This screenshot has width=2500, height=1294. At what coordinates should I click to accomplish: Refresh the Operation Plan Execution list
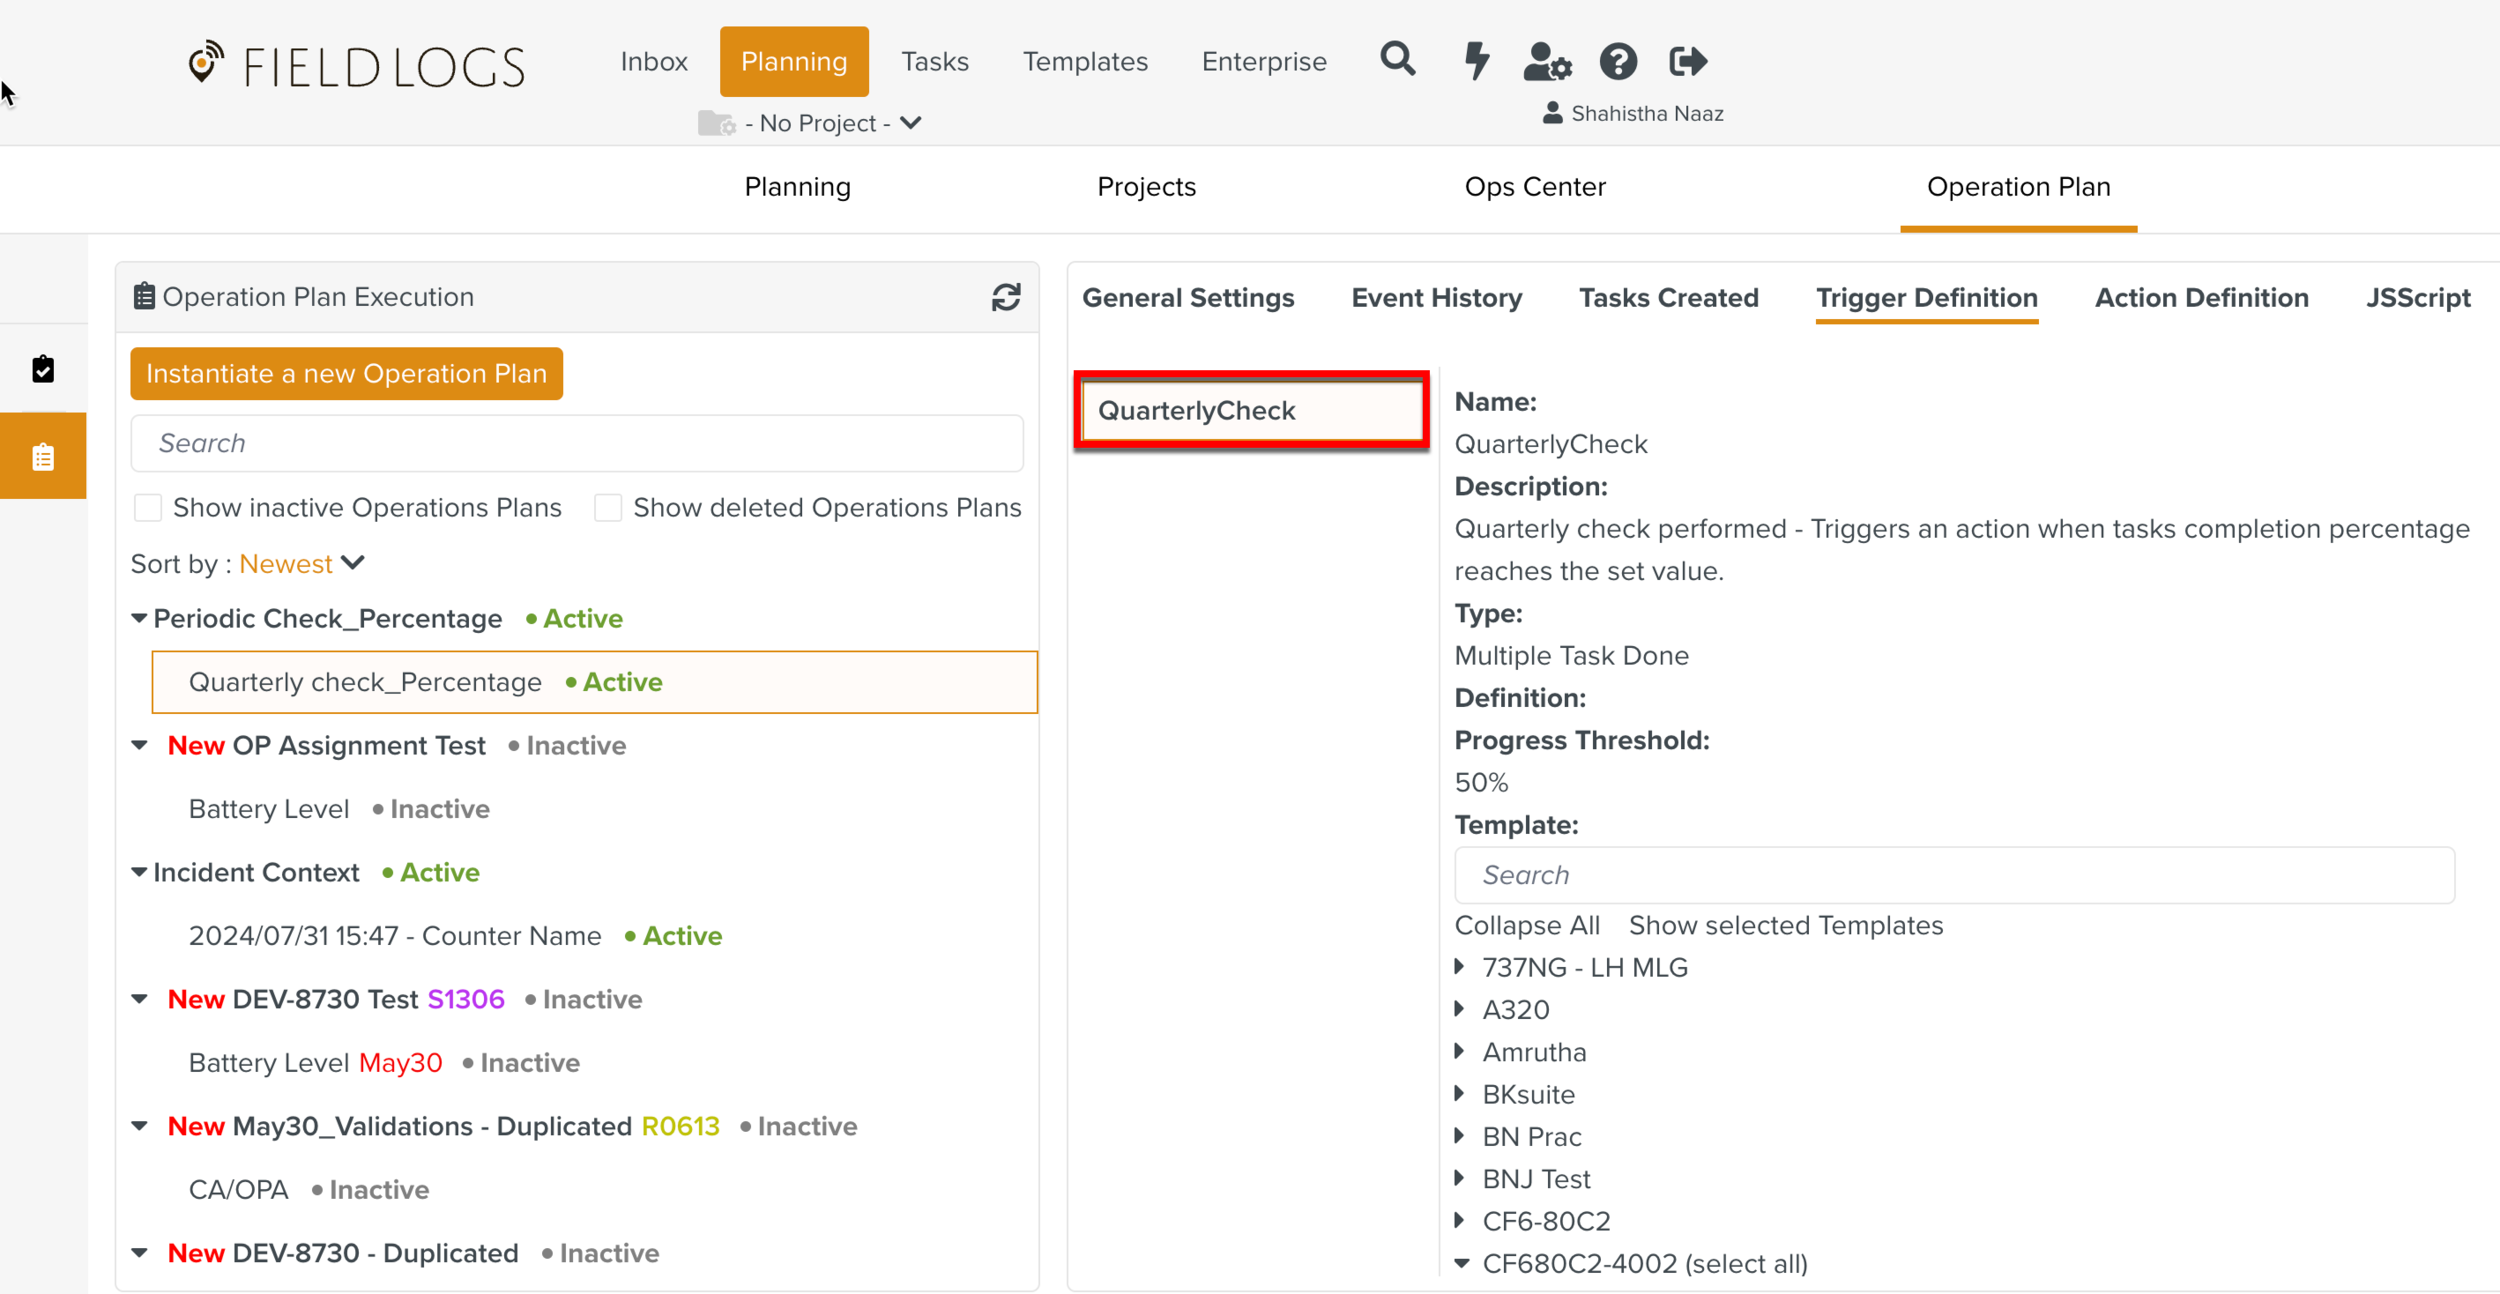click(x=1006, y=297)
